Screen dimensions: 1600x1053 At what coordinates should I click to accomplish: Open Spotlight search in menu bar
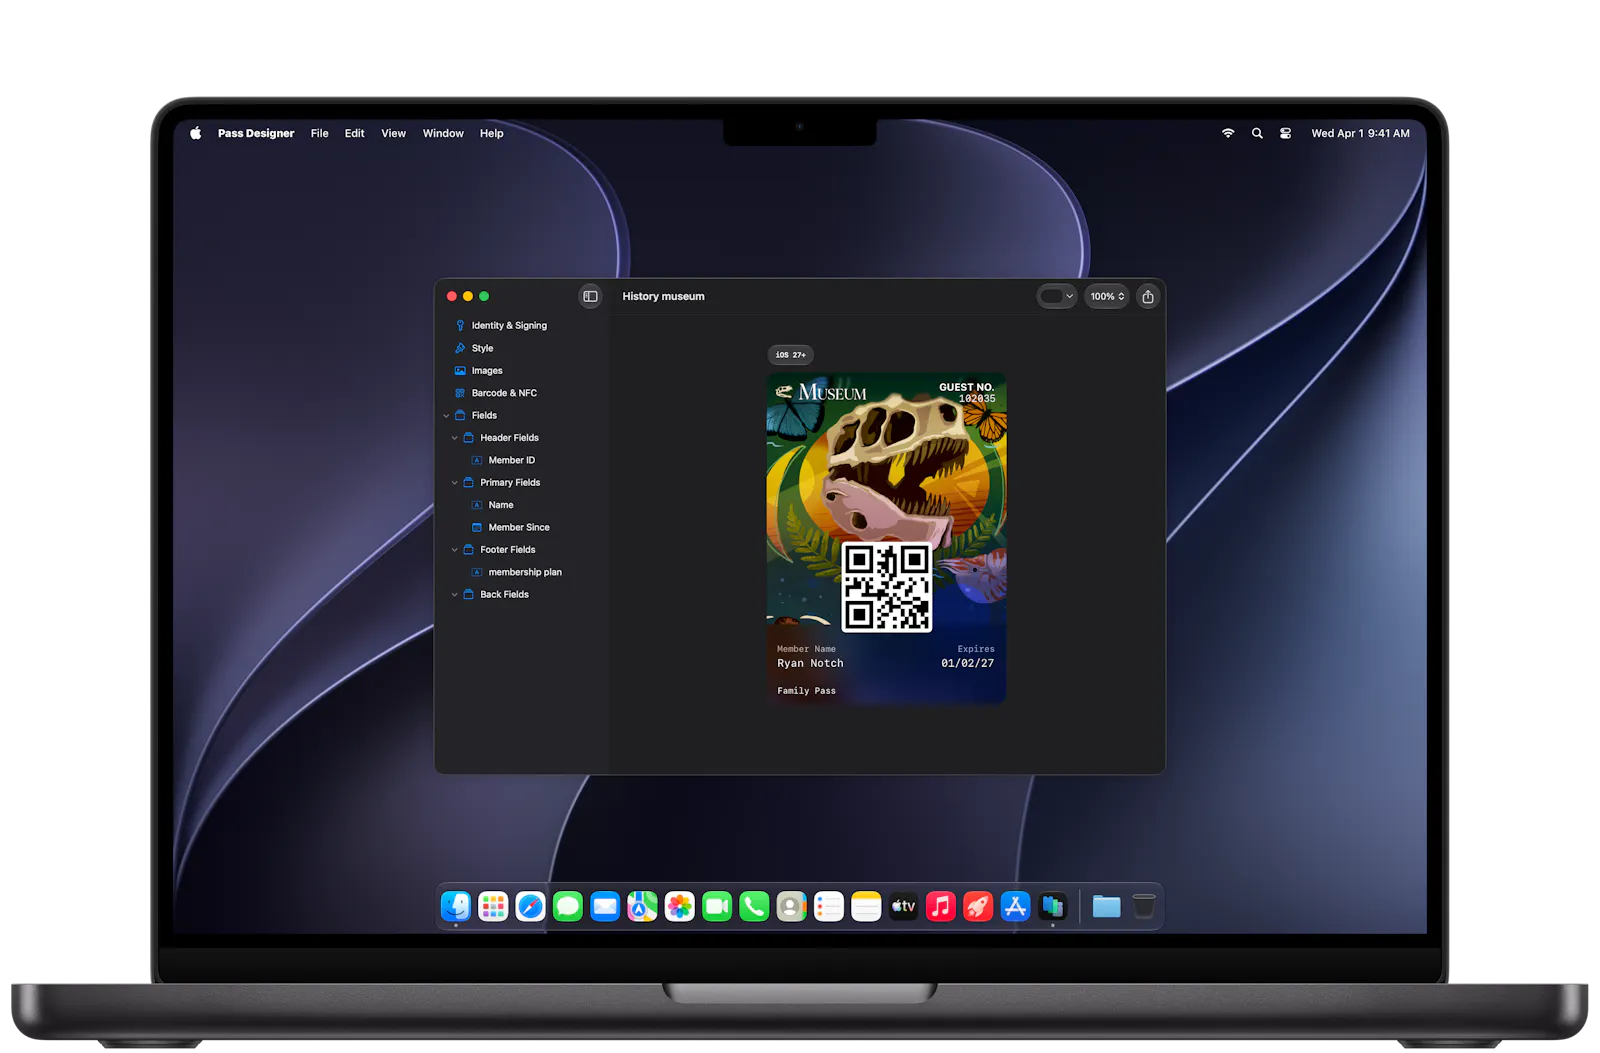[x=1257, y=133]
